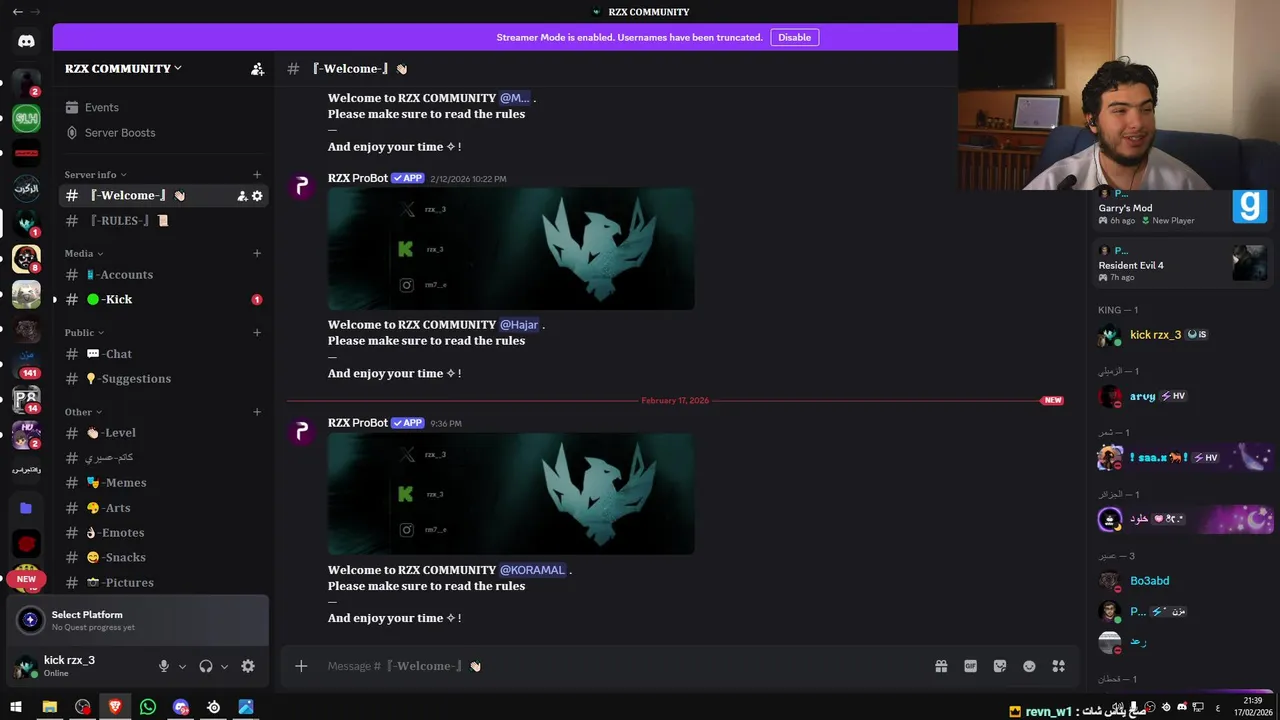This screenshot has width=1280, height=720.
Task: Open the RULES channel
Action: (164, 221)
